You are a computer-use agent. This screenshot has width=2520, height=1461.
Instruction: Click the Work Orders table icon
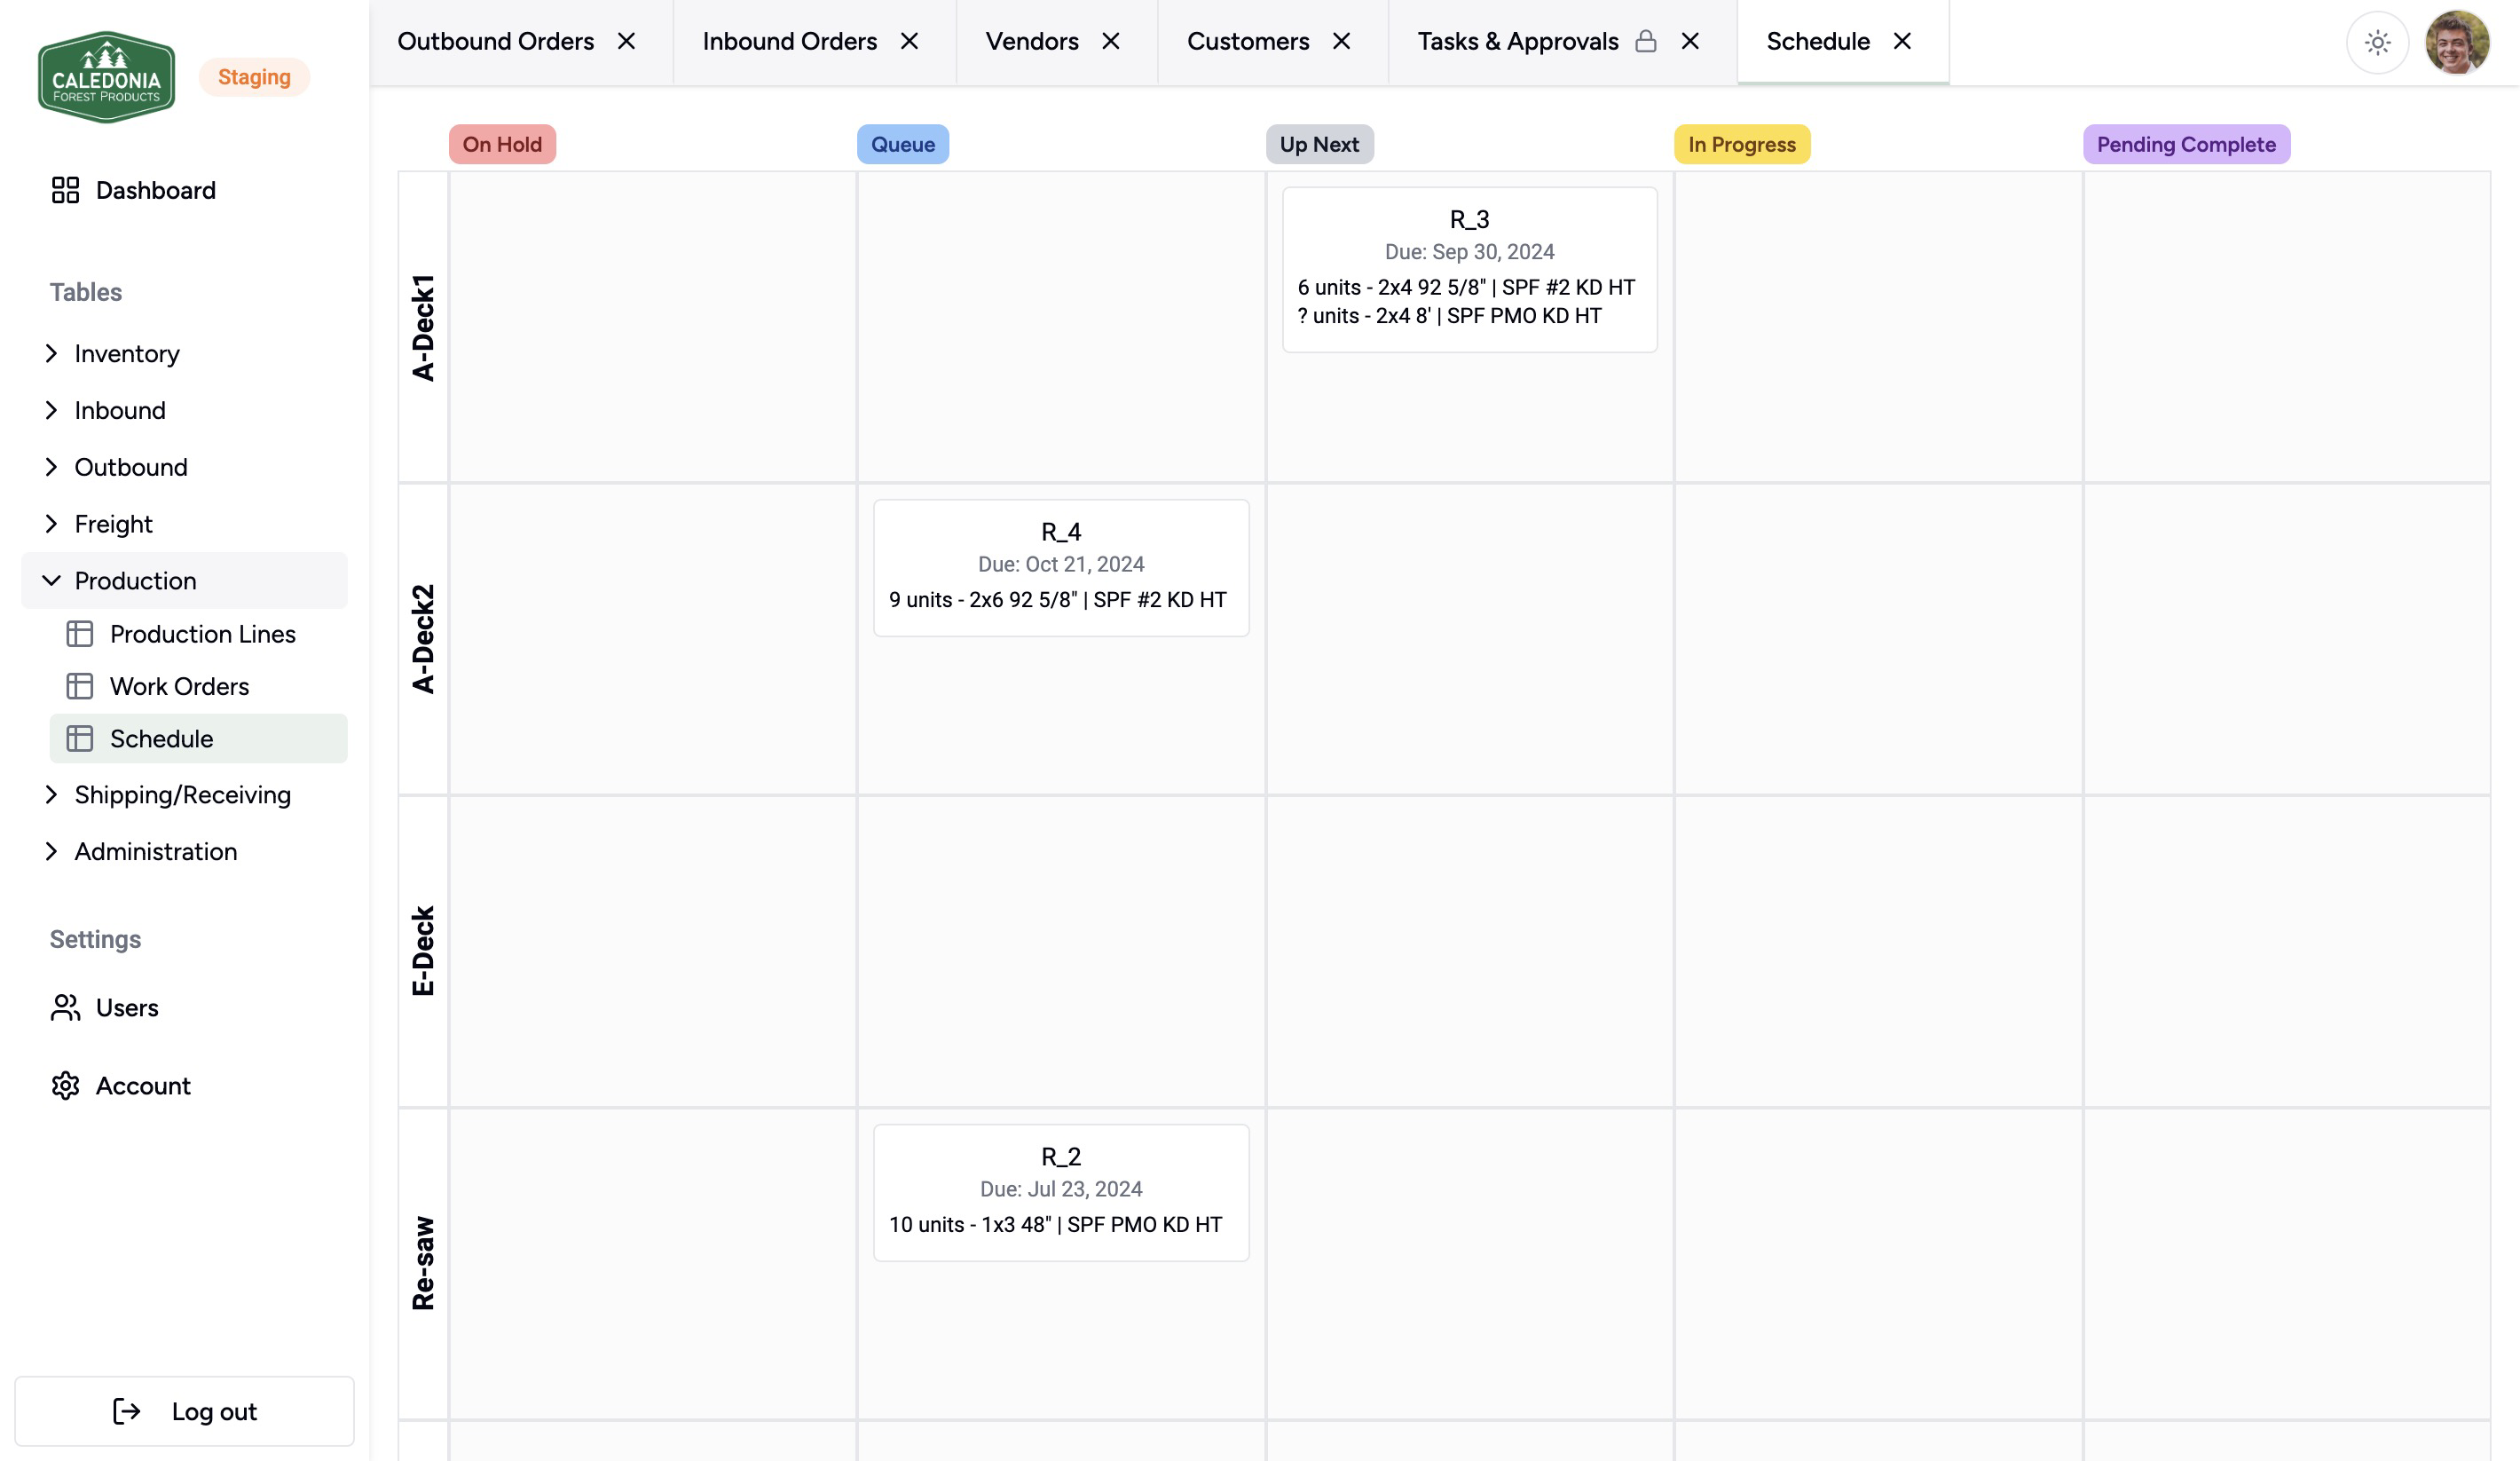[80, 685]
